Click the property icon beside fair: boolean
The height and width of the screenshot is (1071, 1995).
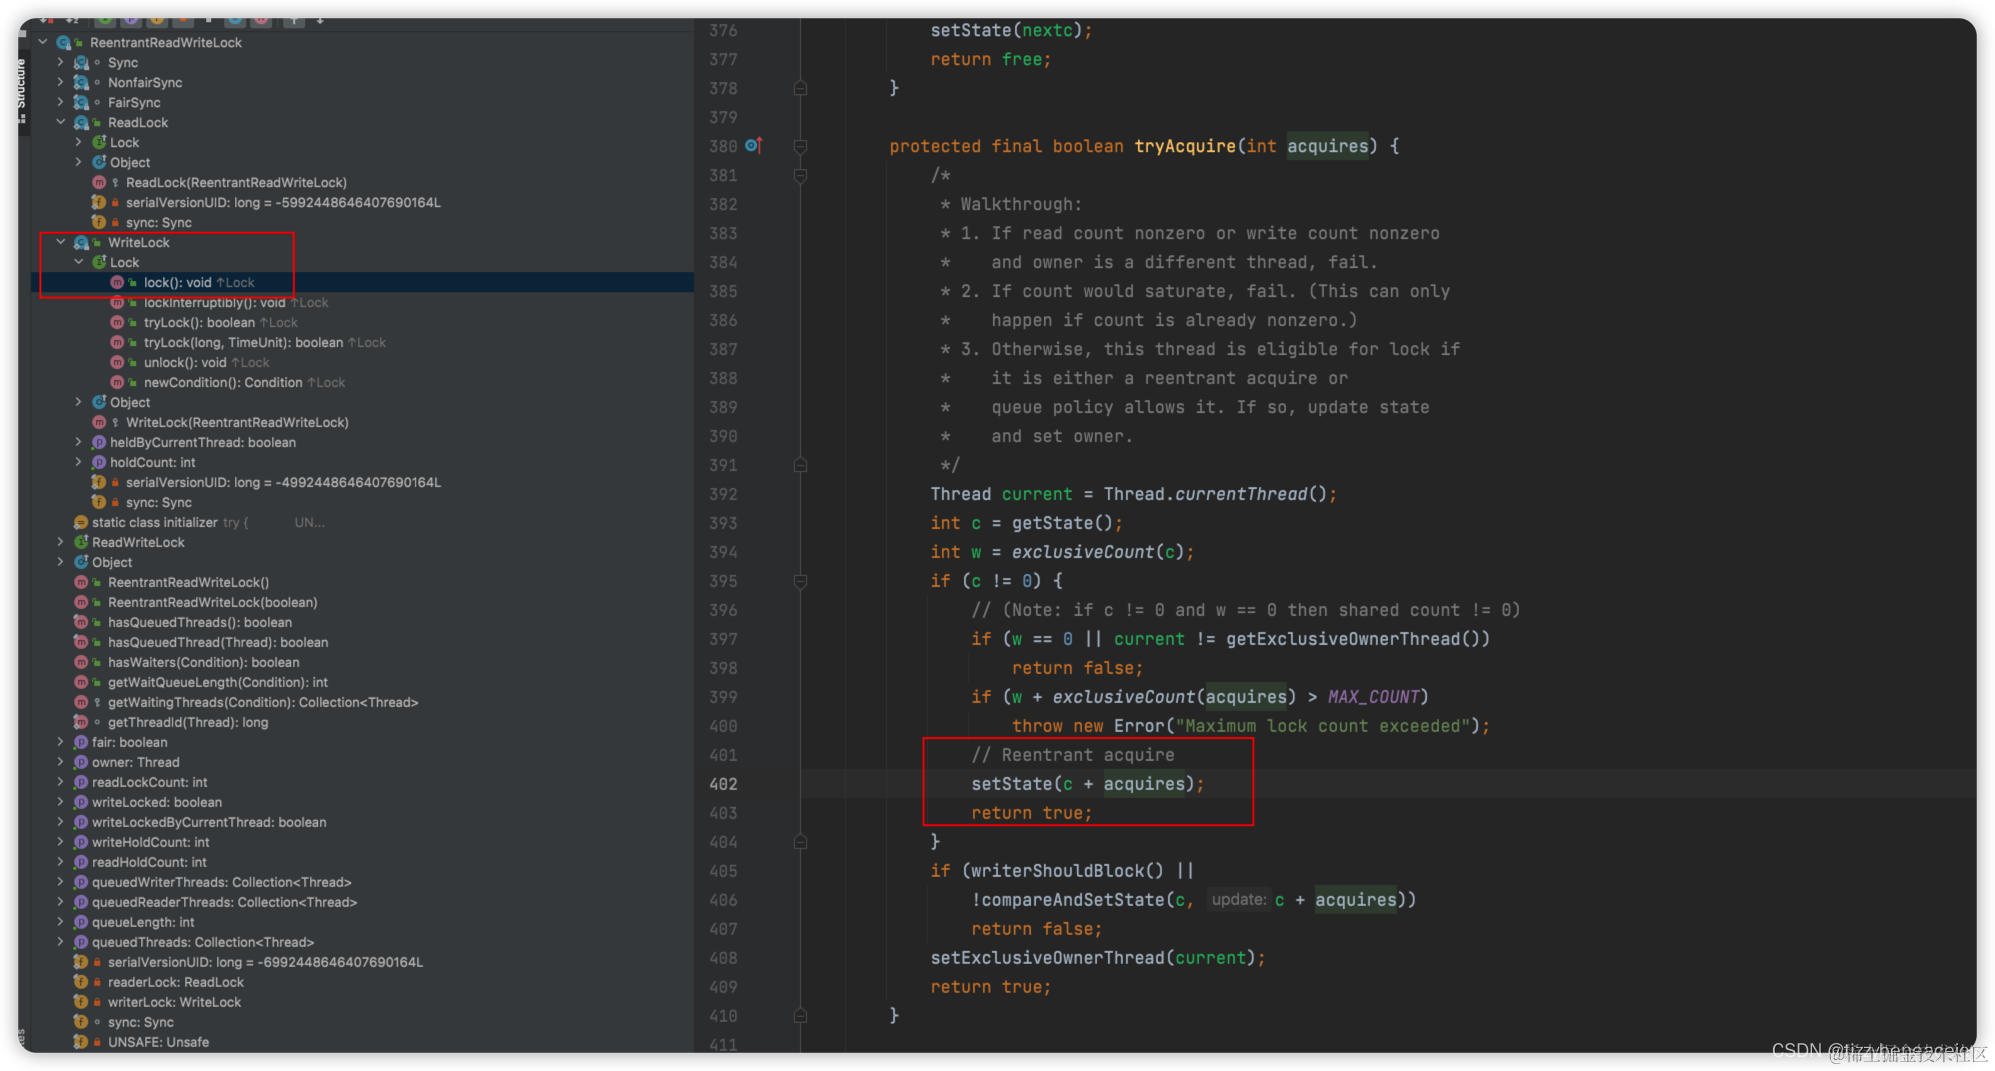(x=81, y=743)
